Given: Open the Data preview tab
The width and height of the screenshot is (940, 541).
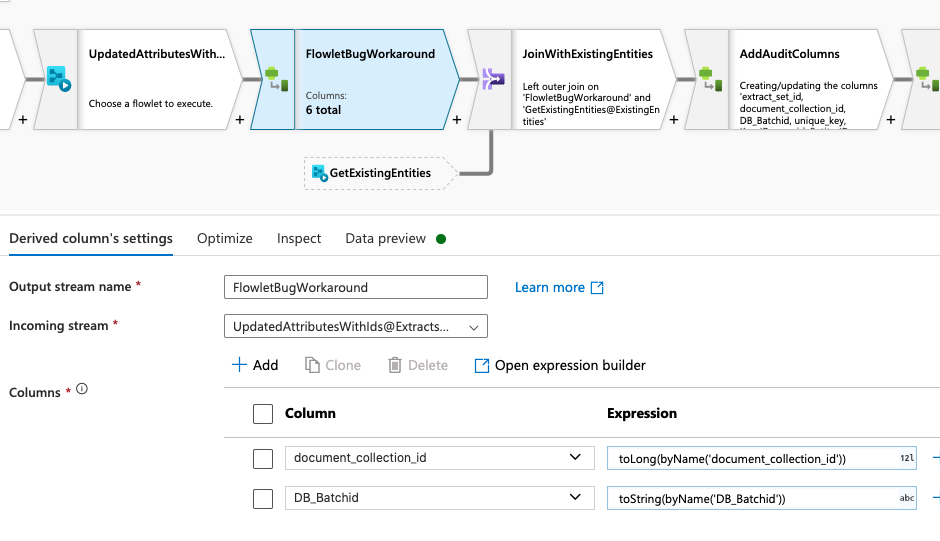Looking at the screenshot, I should tap(385, 238).
